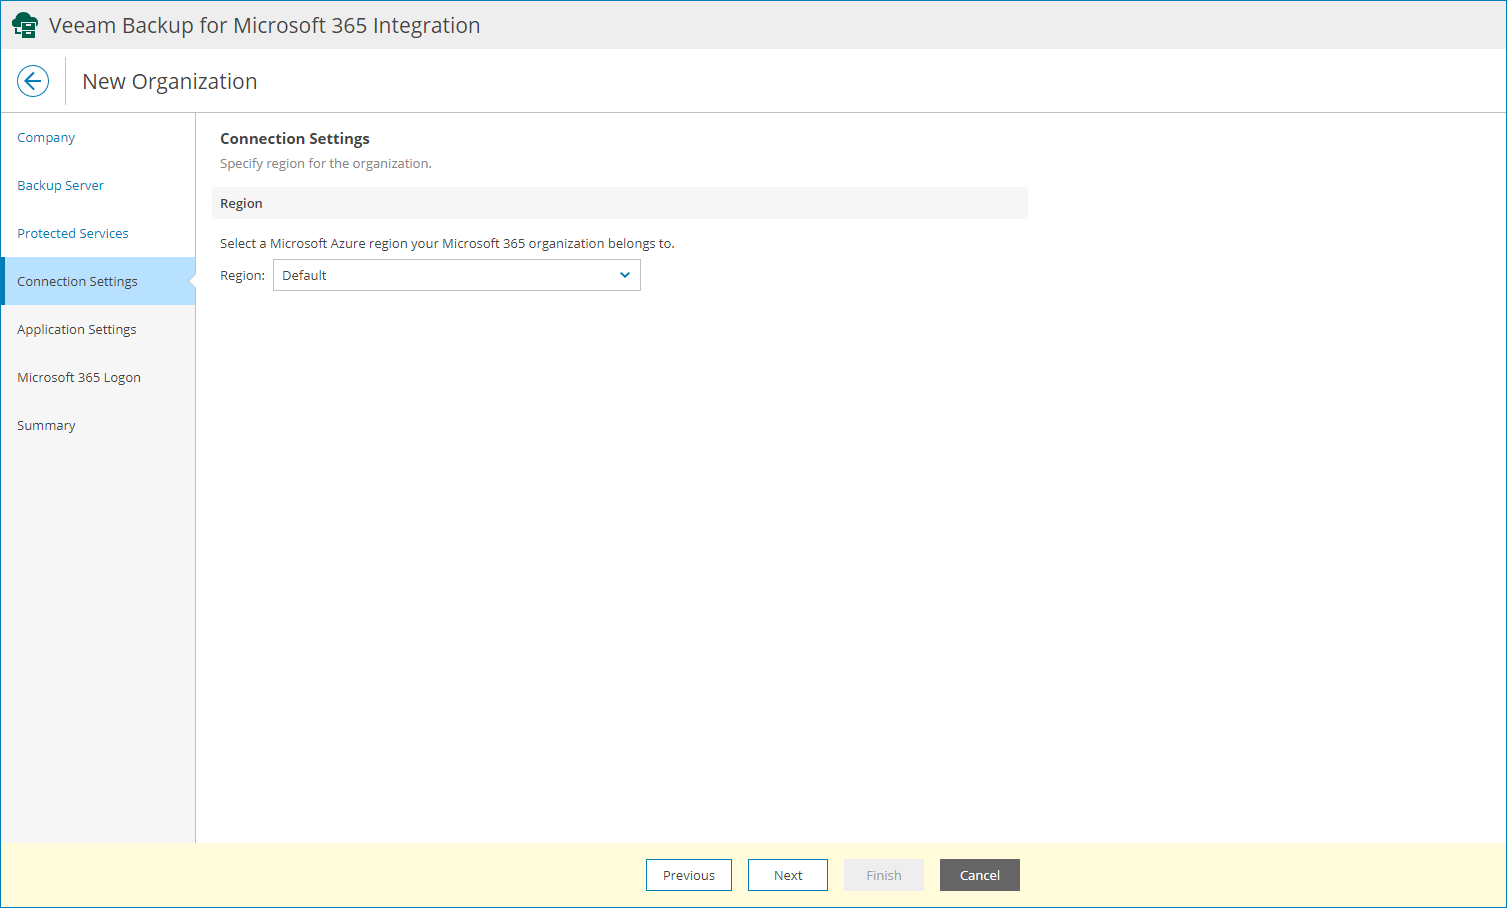Image resolution: width=1507 pixels, height=908 pixels.
Task: Click 'Specify region for the organization.' text
Action: pos(326,164)
